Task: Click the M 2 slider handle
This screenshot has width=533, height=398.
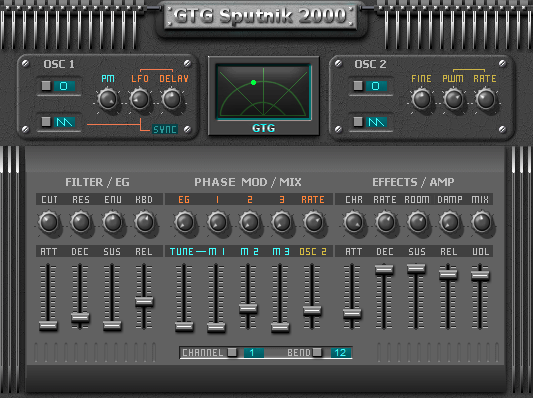Action: point(248,309)
